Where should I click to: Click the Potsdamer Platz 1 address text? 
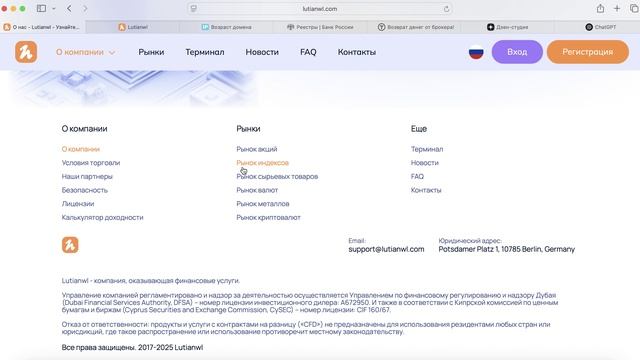[507, 249]
